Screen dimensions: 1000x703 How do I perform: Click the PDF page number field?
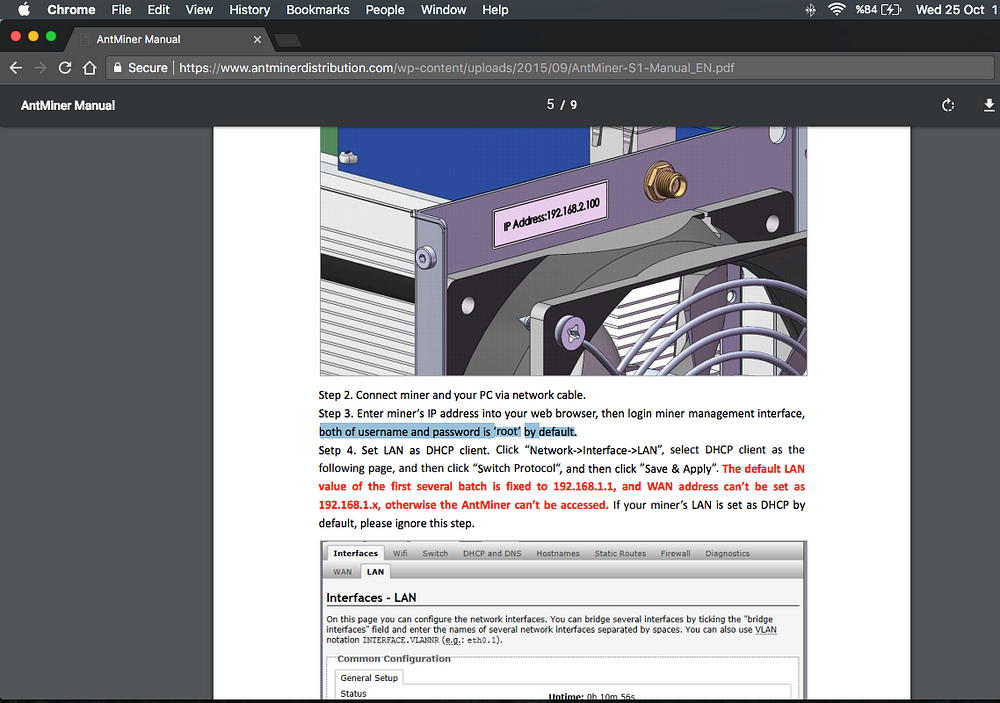tap(550, 105)
